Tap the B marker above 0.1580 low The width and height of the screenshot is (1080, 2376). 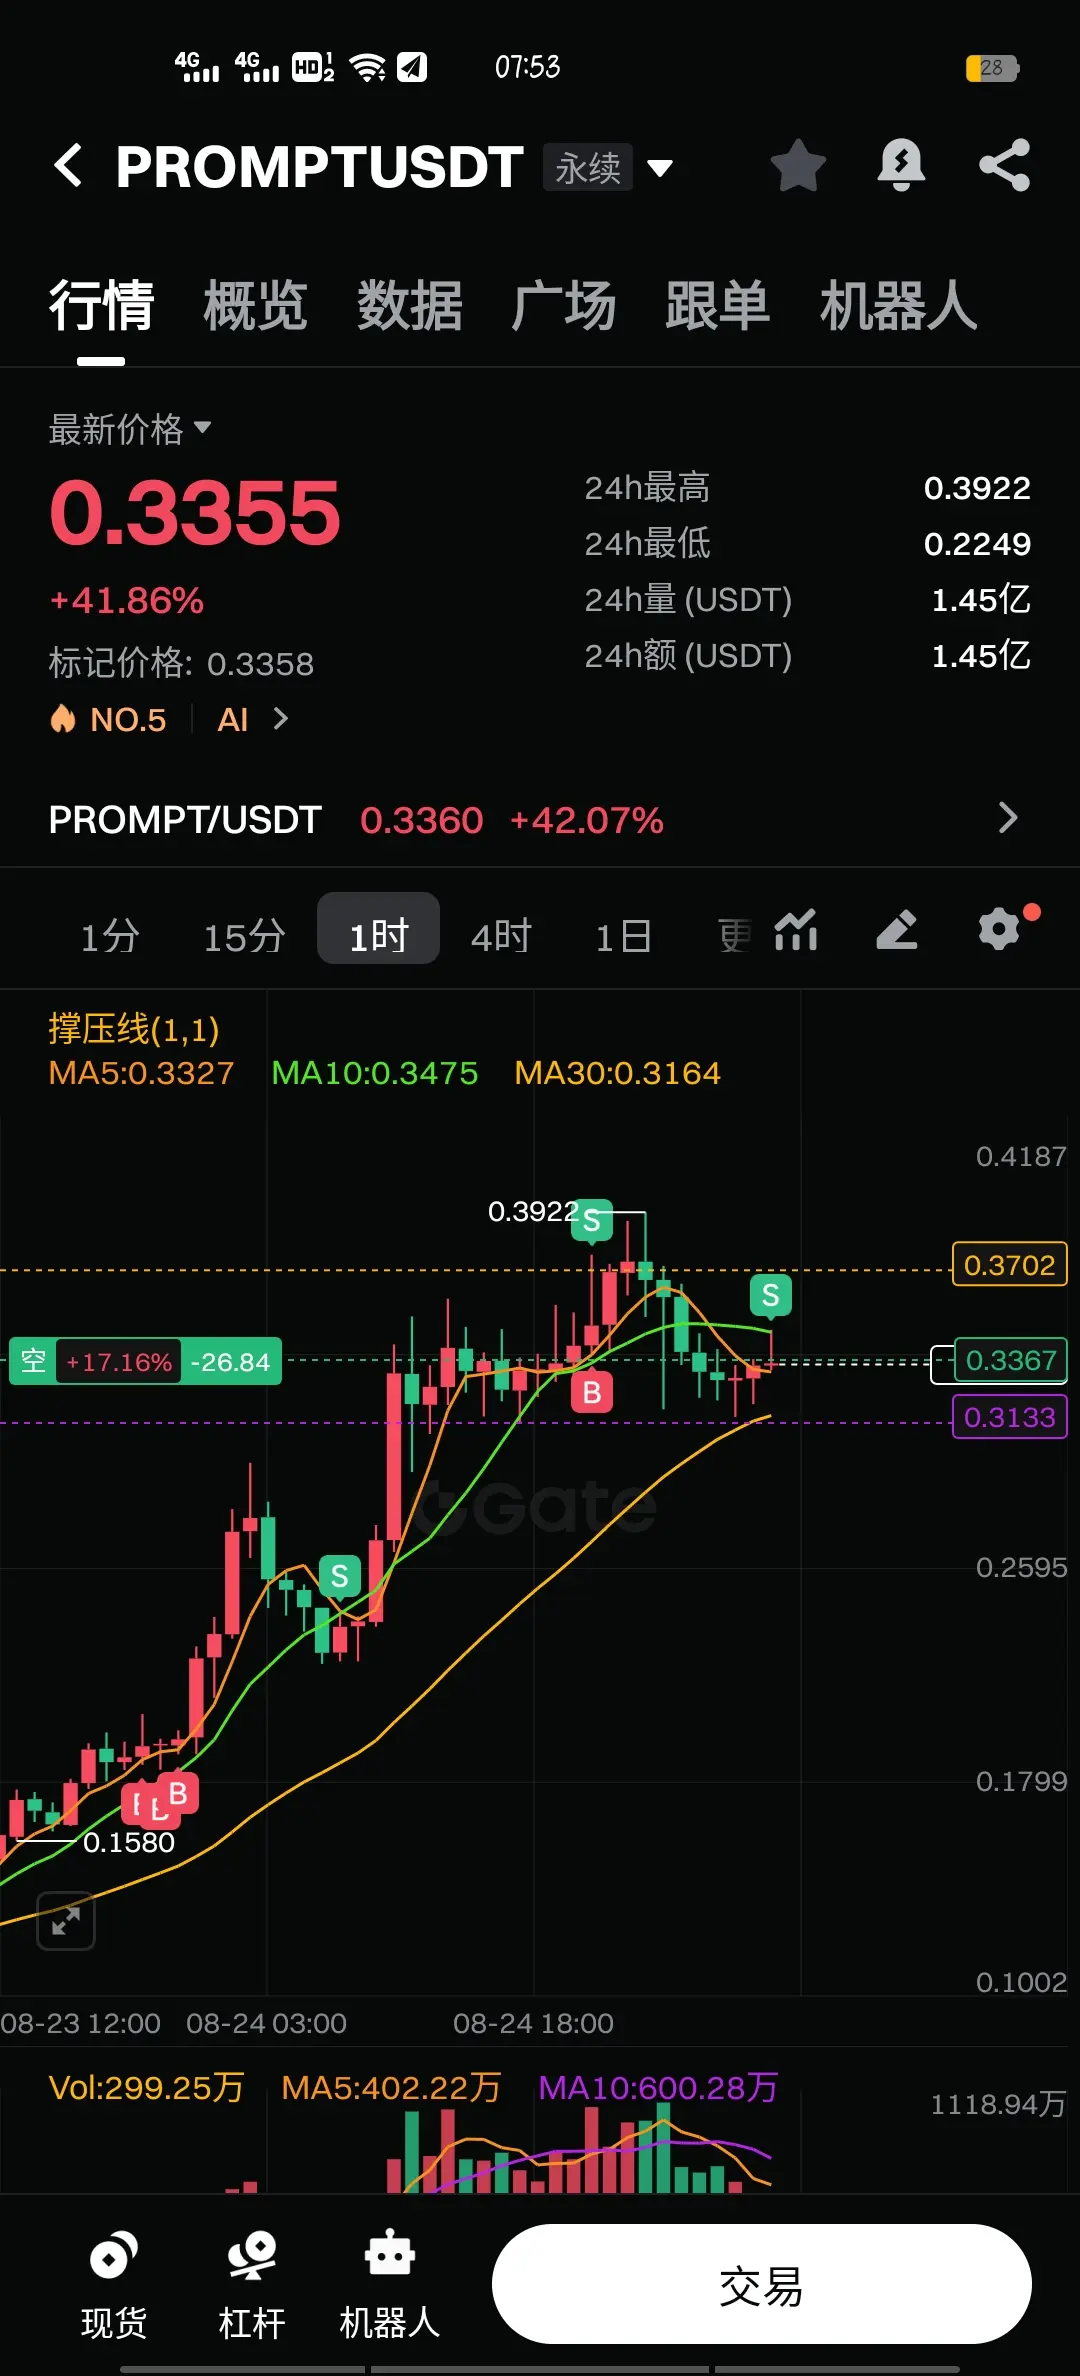(178, 1793)
